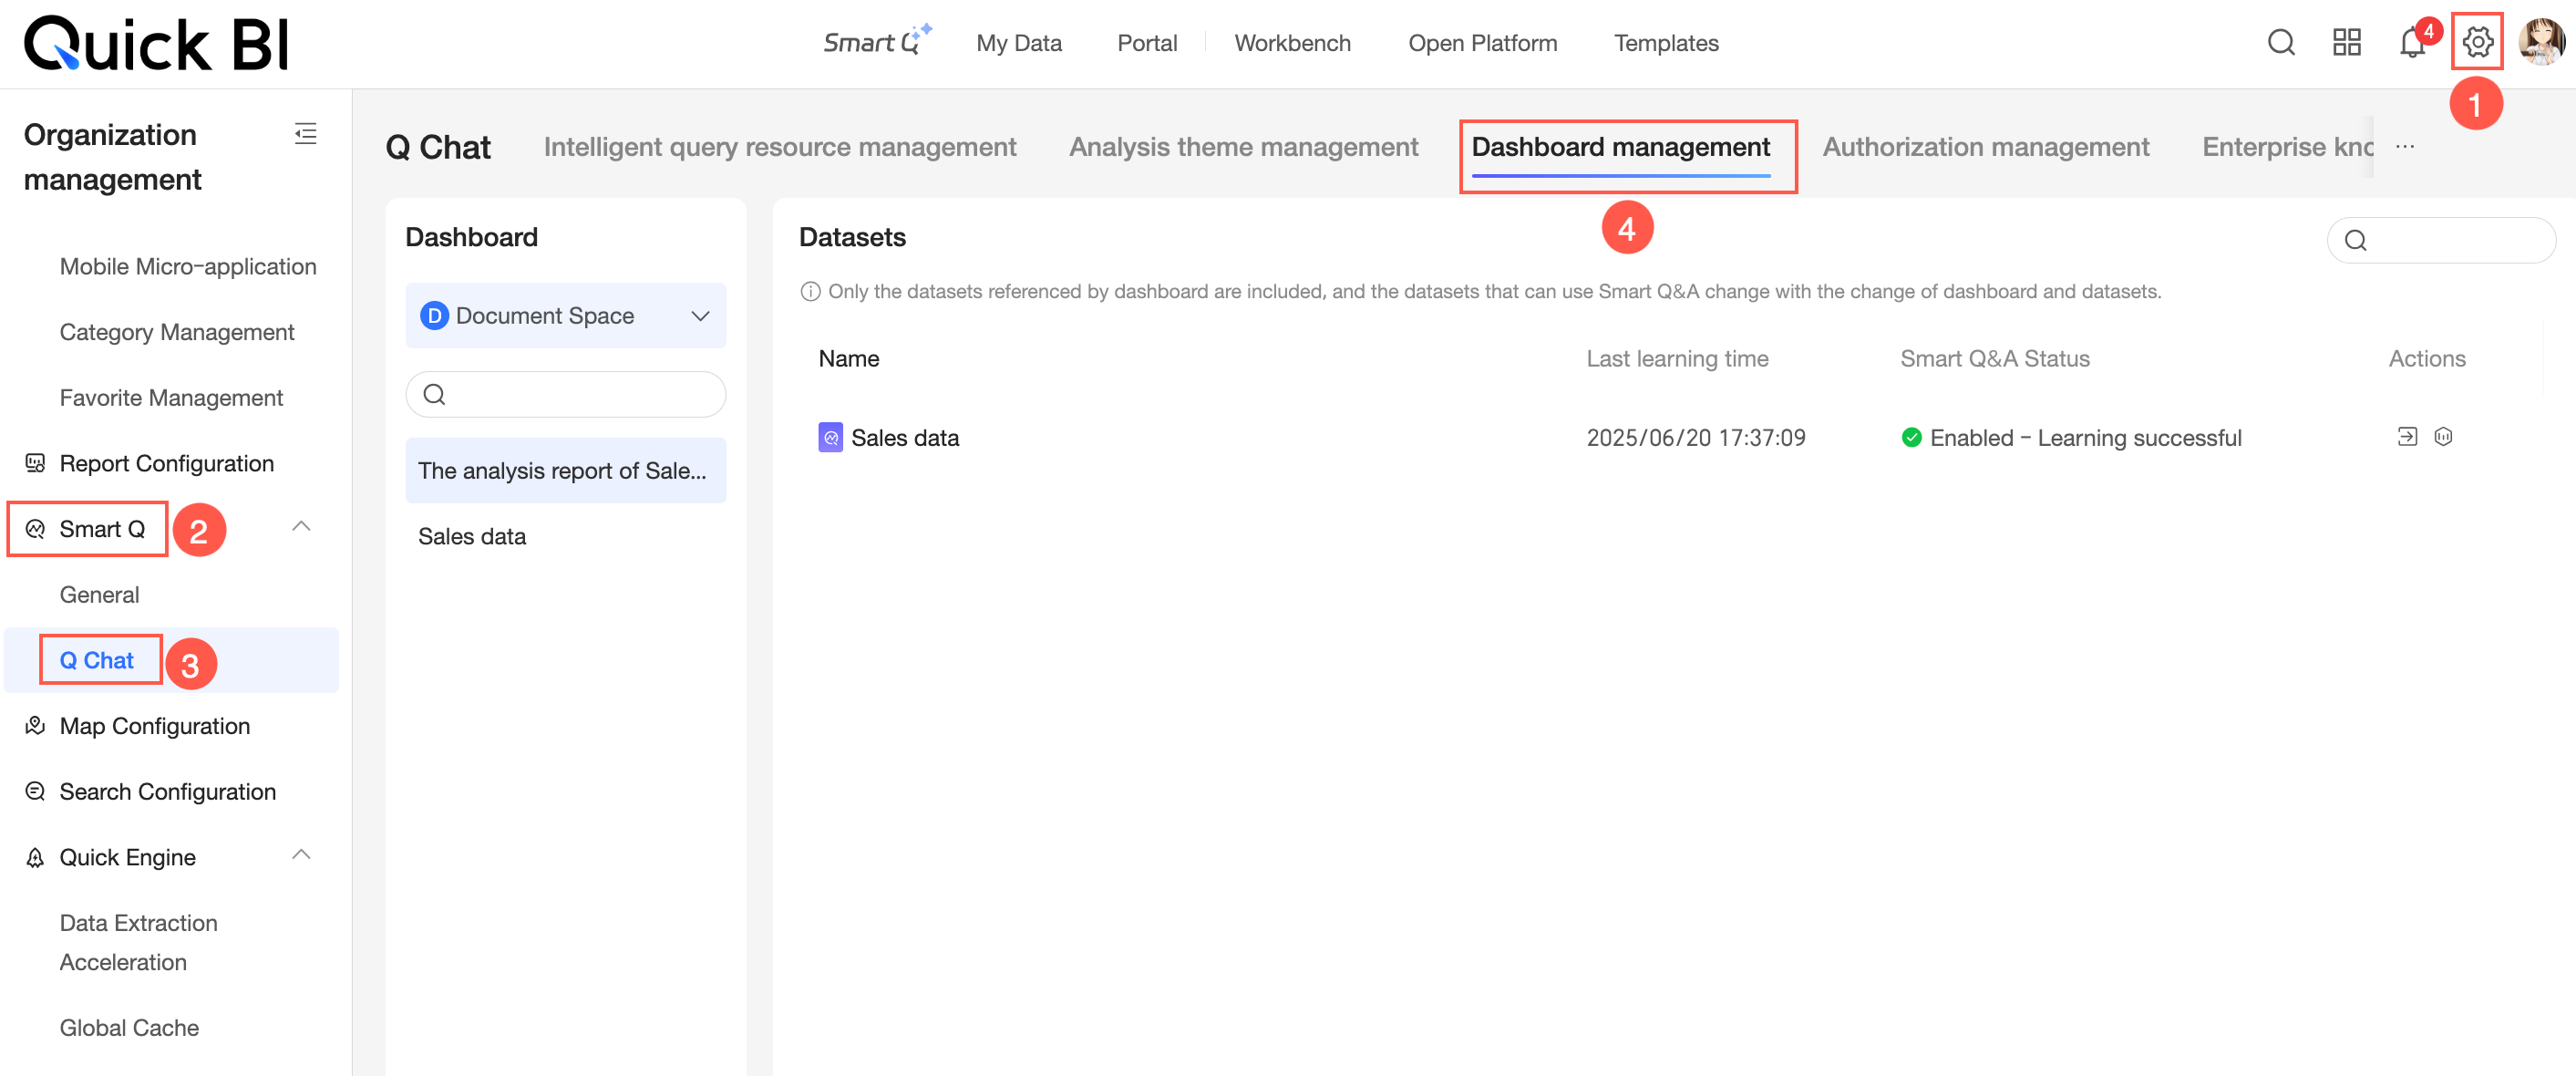Collapse the Smart Q section chevron
The width and height of the screenshot is (2576, 1076).
301,527
